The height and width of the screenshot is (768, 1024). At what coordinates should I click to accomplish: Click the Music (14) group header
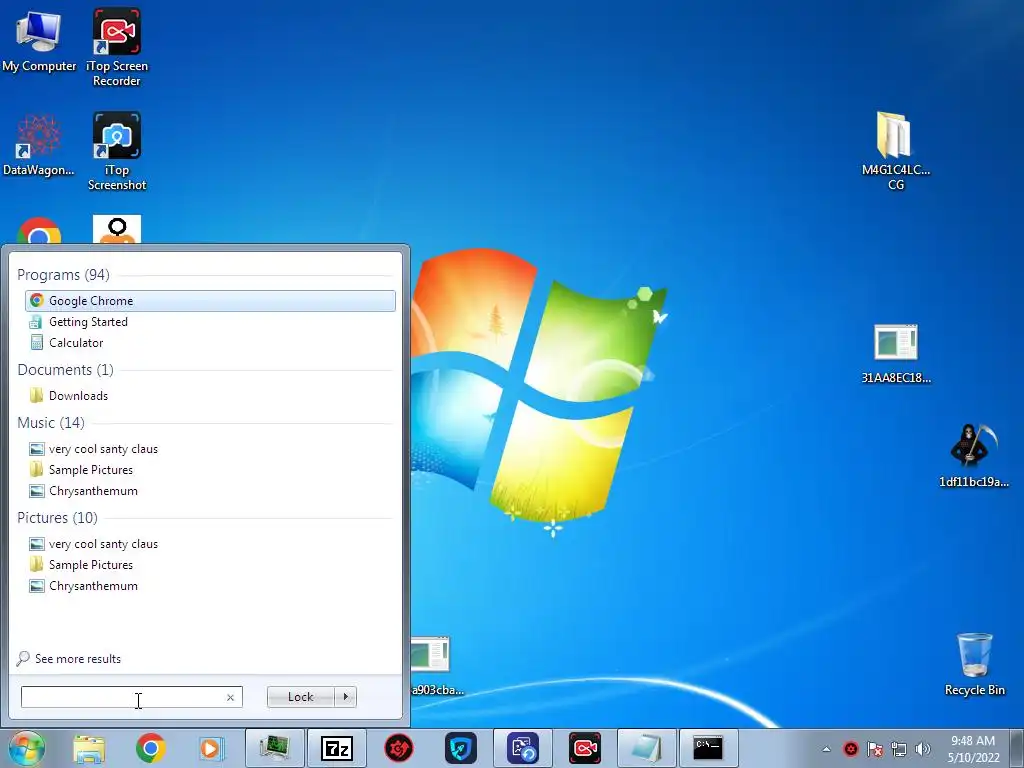[x=51, y=423]
